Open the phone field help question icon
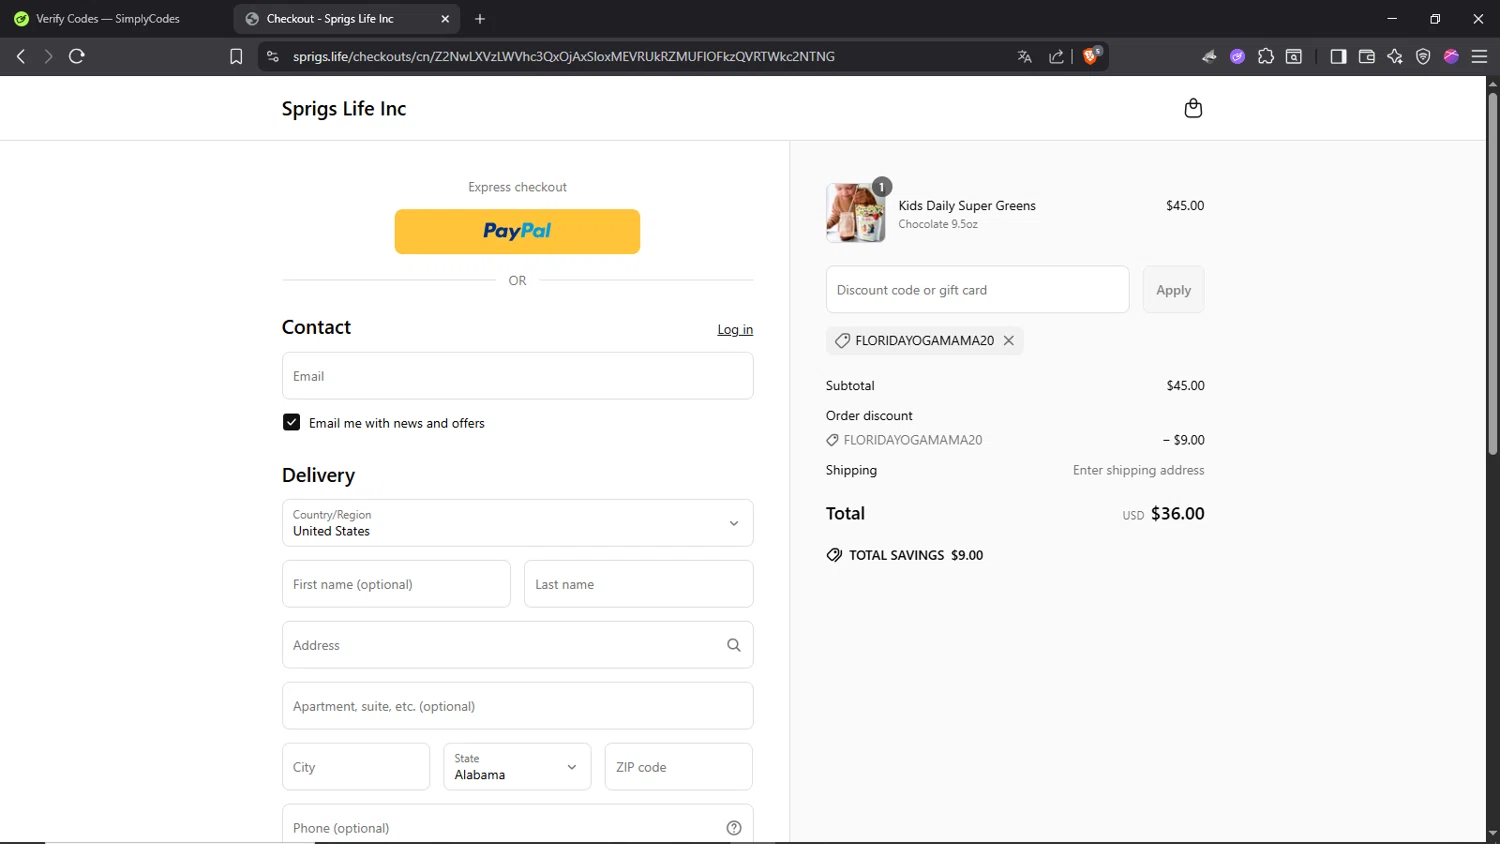This screenshot has height=844, width=1500. coord(733,828)
